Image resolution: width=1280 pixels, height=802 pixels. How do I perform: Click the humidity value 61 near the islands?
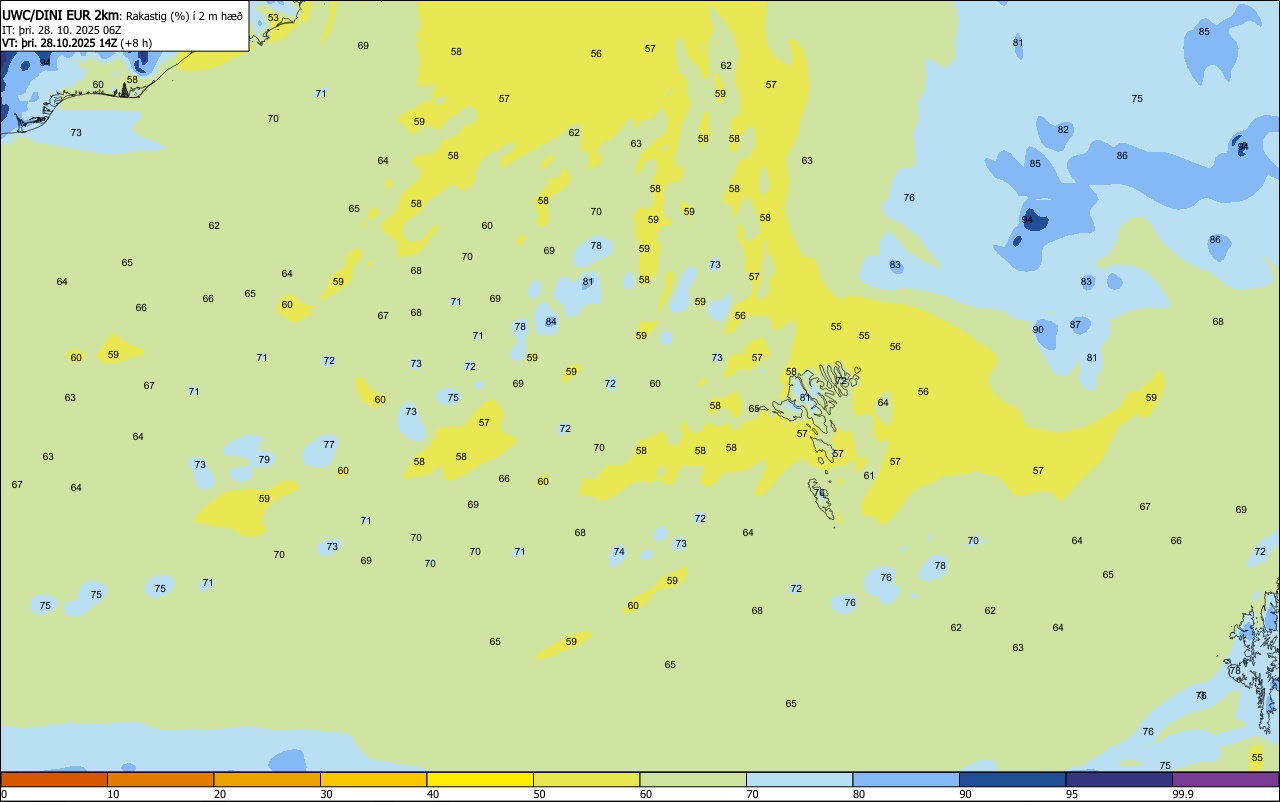(869, 476)
